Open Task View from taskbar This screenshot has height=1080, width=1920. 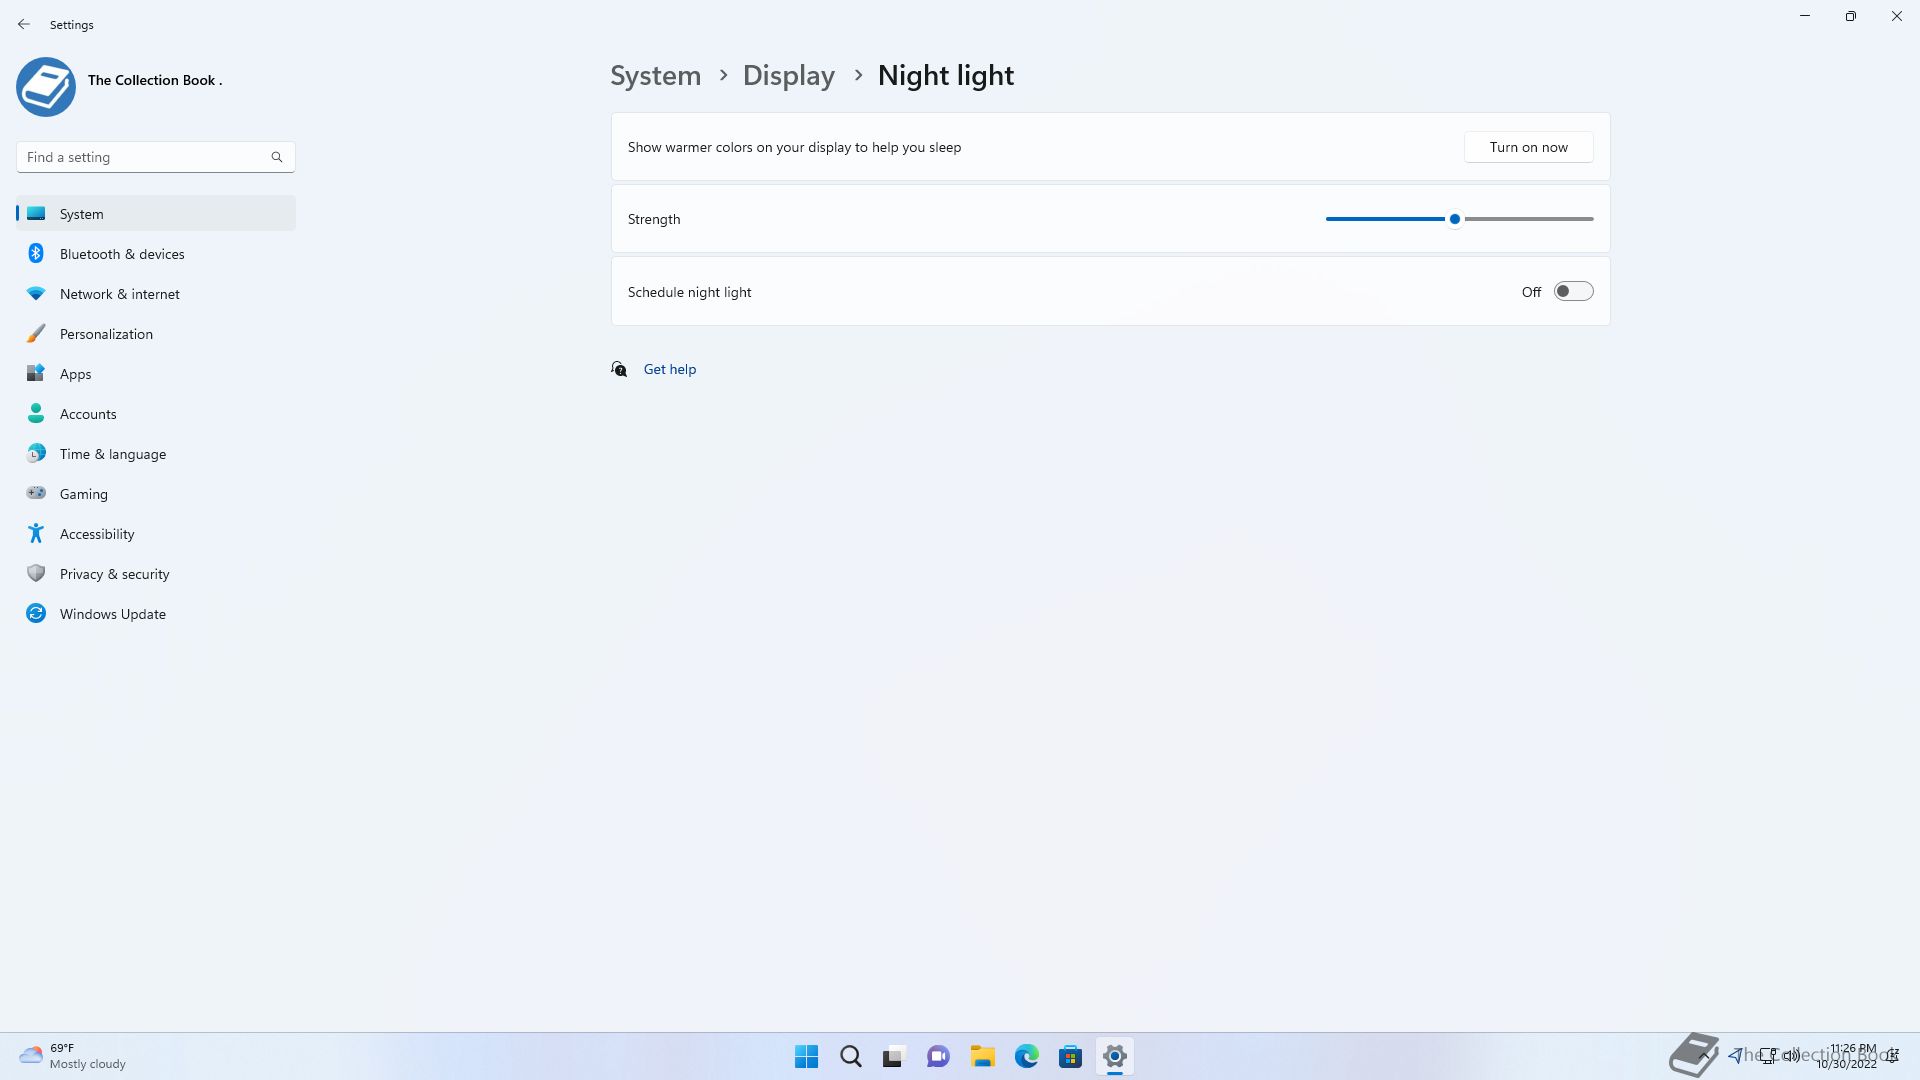click(894, 1056)
